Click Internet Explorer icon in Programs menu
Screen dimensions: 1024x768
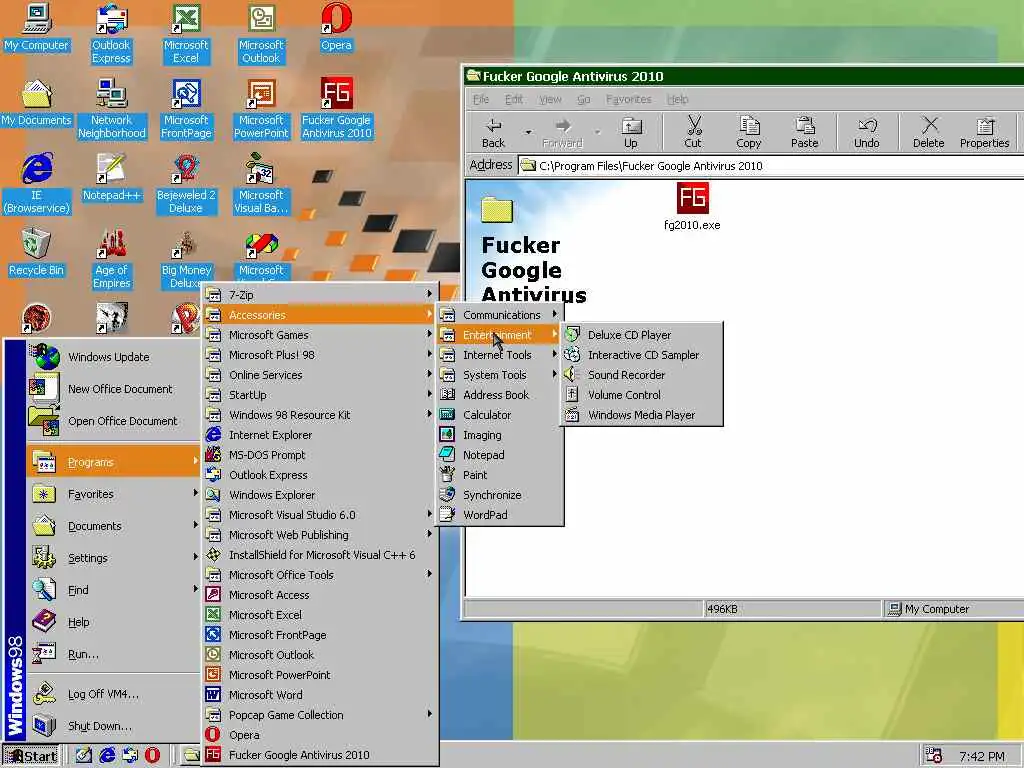[x=213, y=435]
